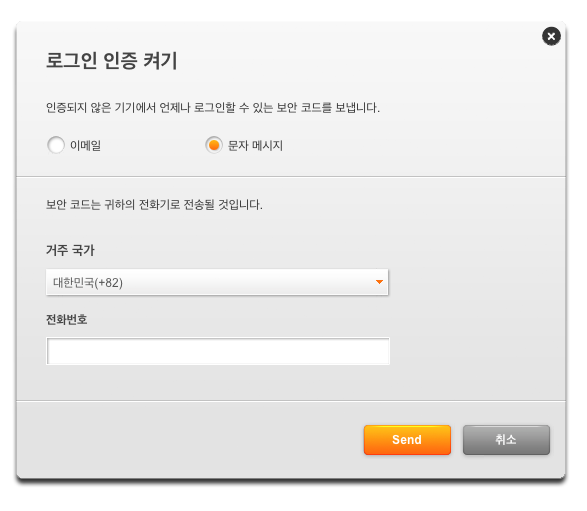Click the orange dropdown arrow icon

379,282
